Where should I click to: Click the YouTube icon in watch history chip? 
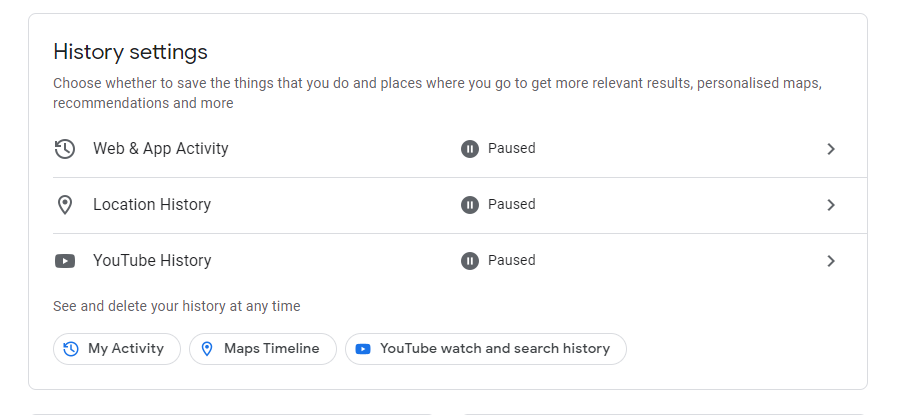363,349
